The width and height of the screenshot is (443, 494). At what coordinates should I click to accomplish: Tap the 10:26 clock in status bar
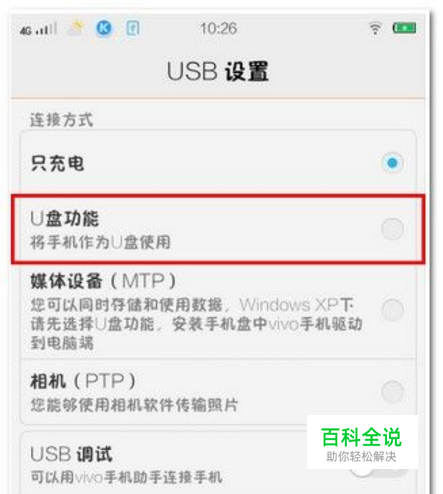219,28
